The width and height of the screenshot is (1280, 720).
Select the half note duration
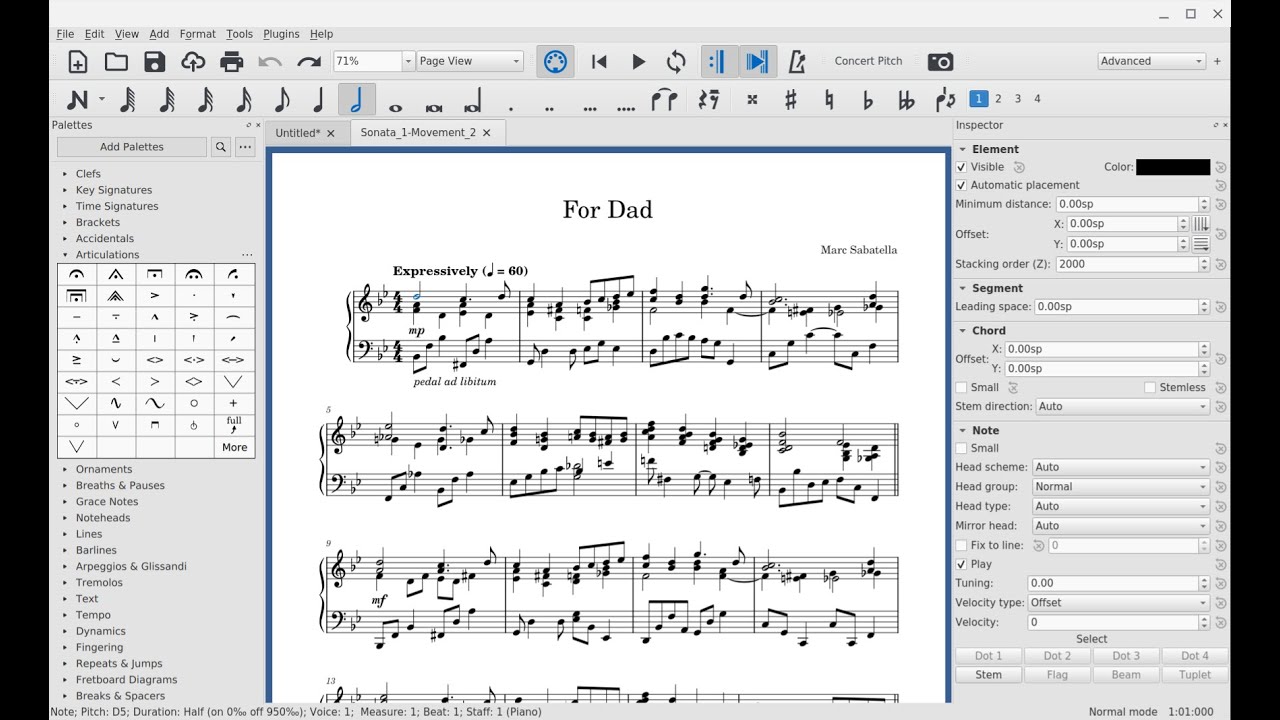coord(357,100)
